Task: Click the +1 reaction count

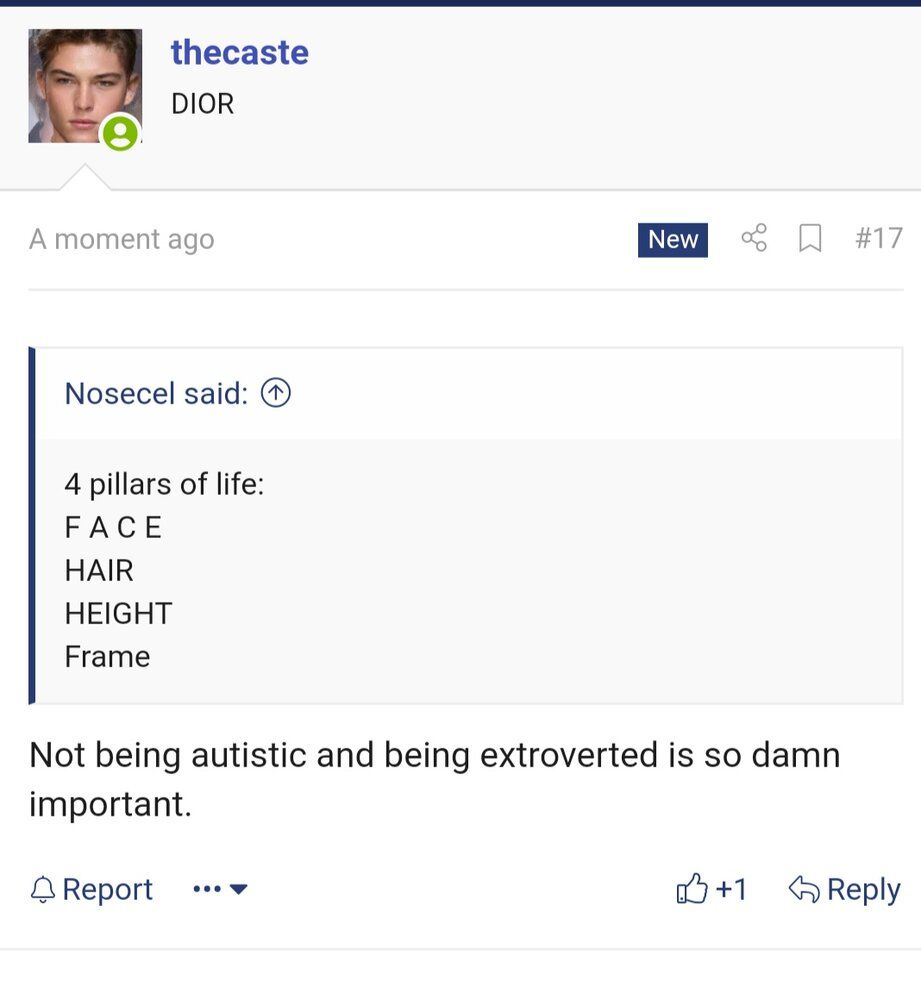Action: click(731, 889)
